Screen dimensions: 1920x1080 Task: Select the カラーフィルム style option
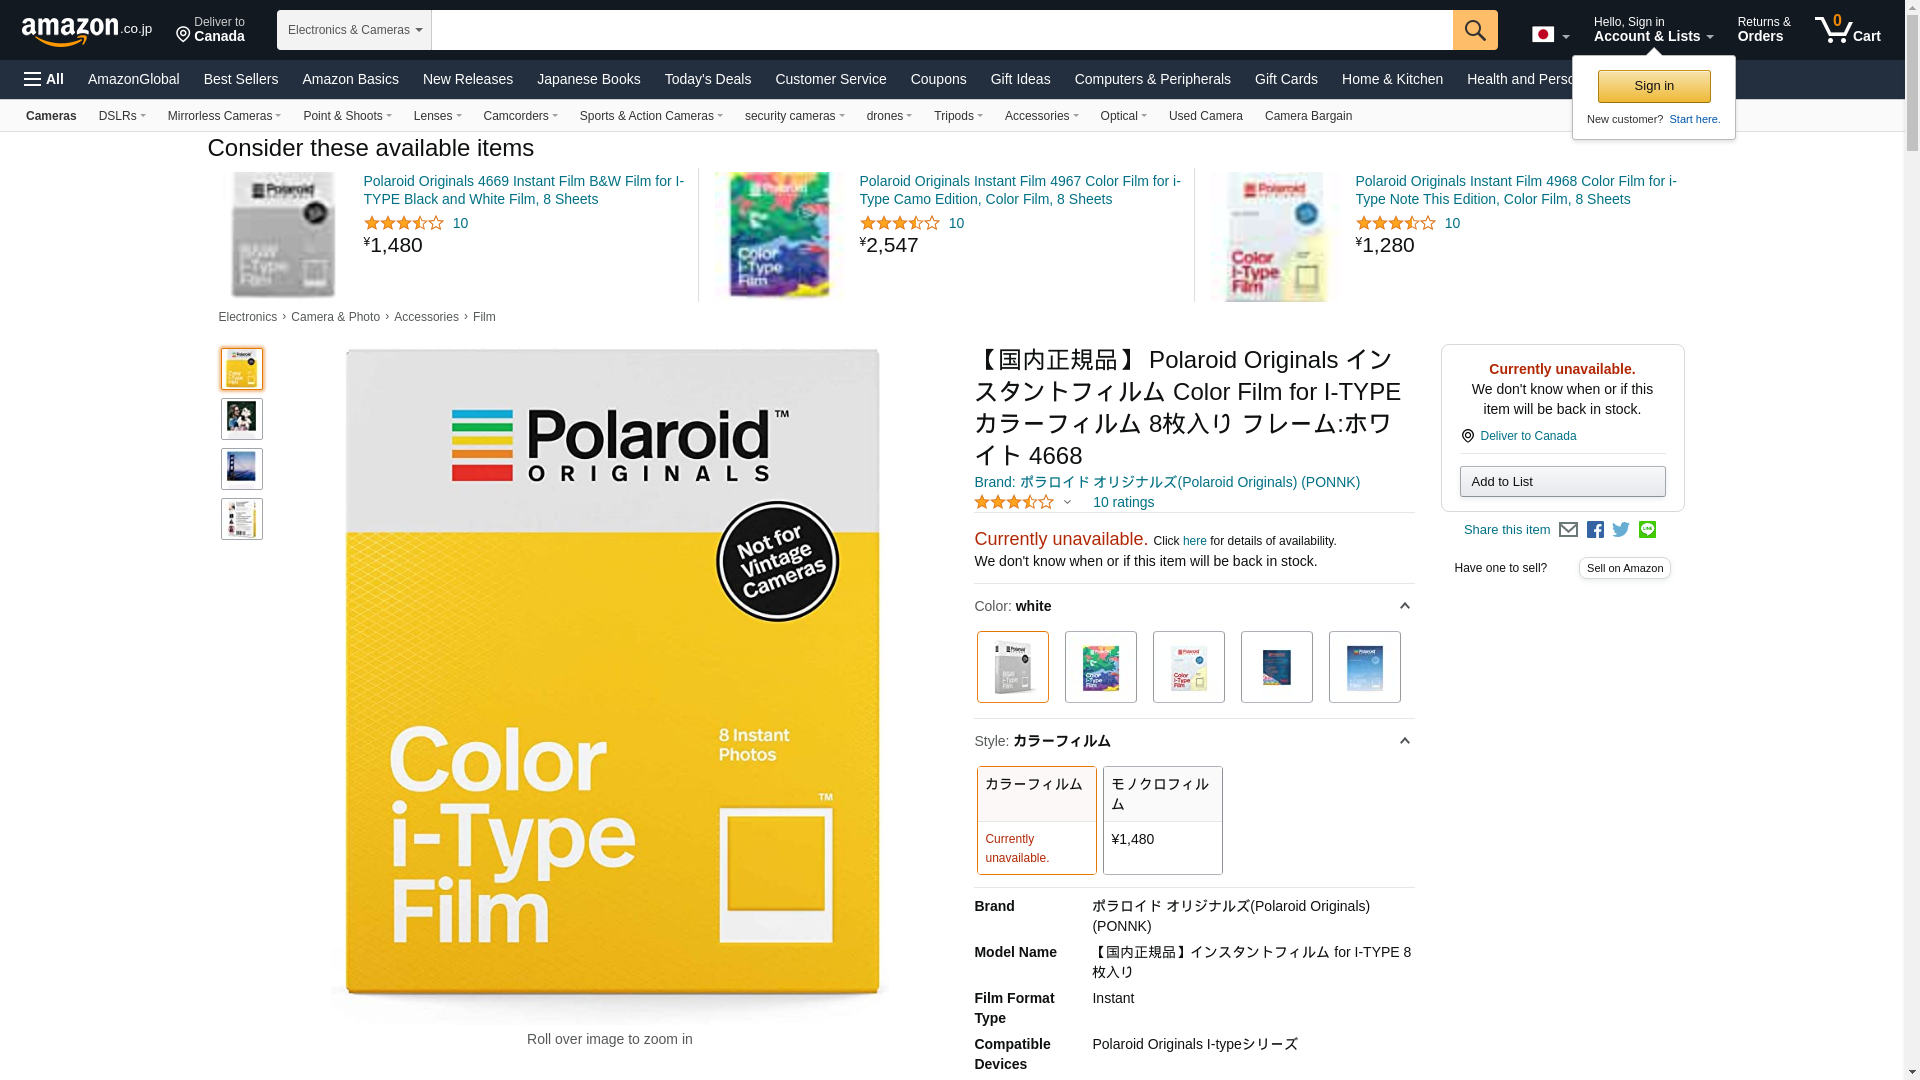pos(1036,820)
